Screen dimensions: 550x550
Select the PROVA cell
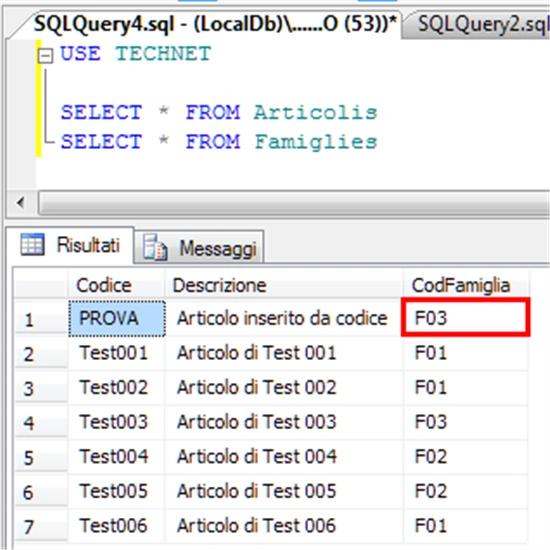click(117, 318)
